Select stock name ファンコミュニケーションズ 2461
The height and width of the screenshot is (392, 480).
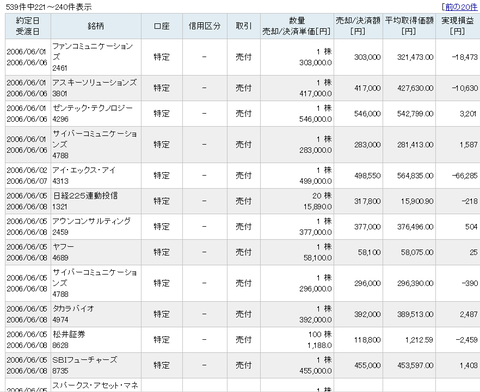[93, 57]
